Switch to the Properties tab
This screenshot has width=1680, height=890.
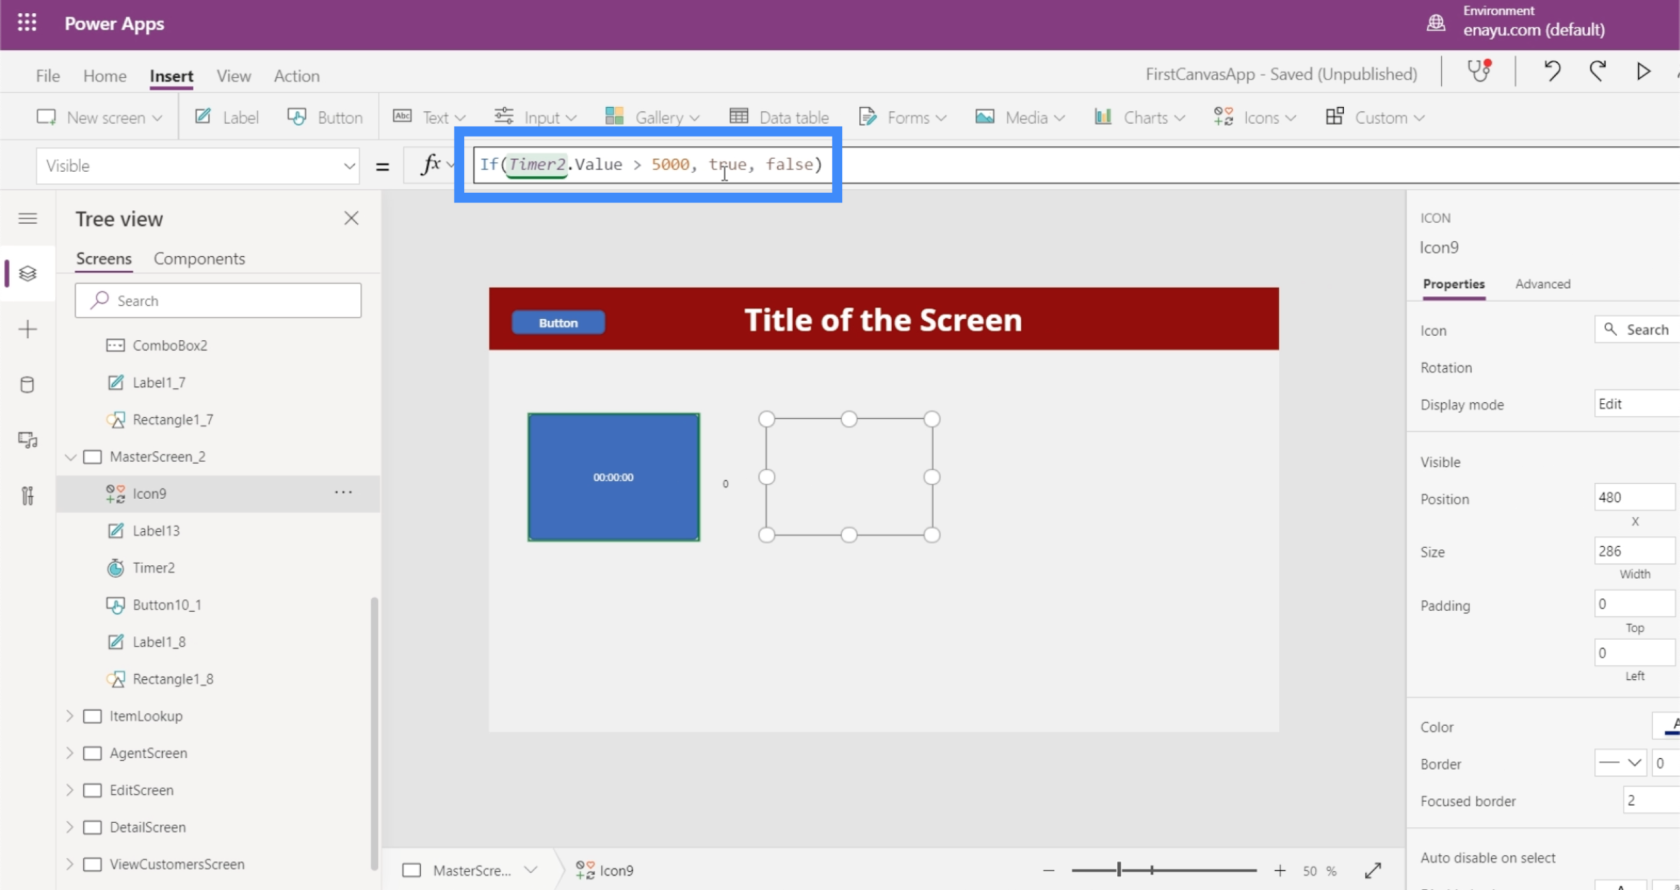coord(1453,284)
